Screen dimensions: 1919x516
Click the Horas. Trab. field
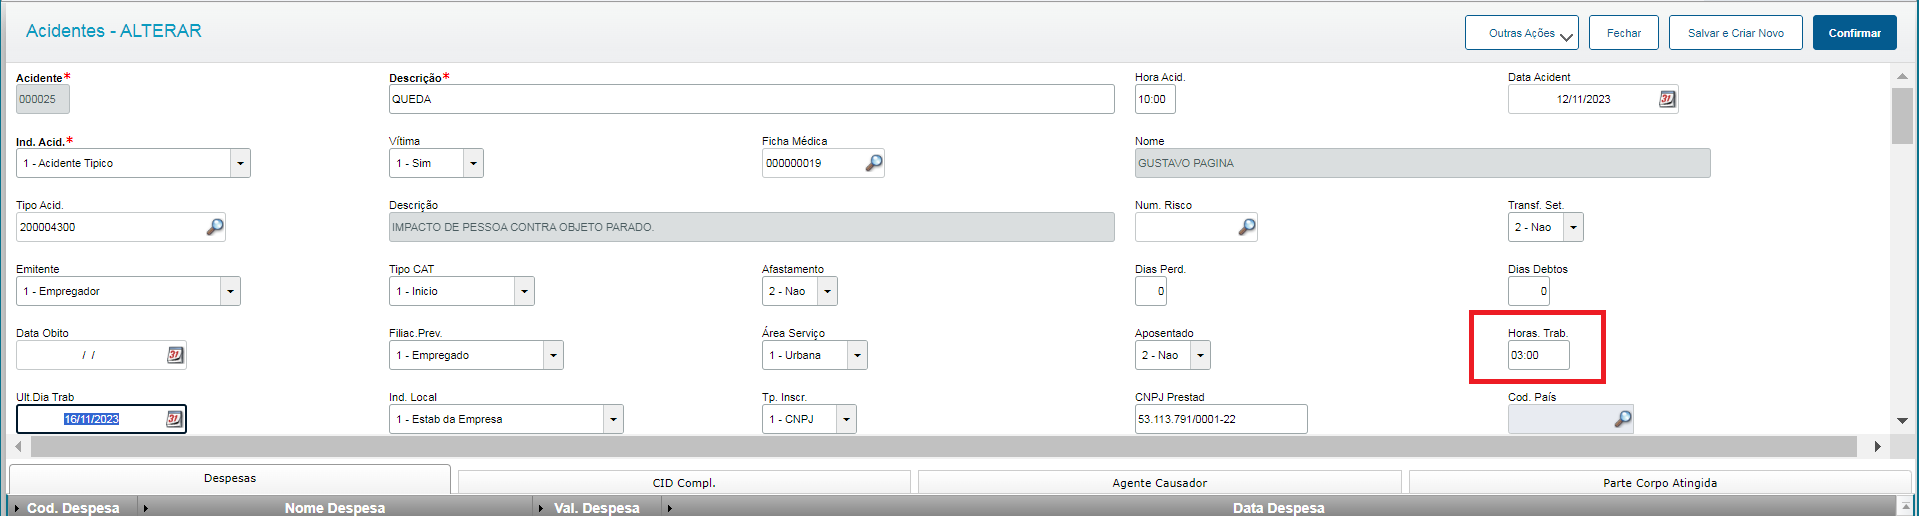coord(1538,355)
